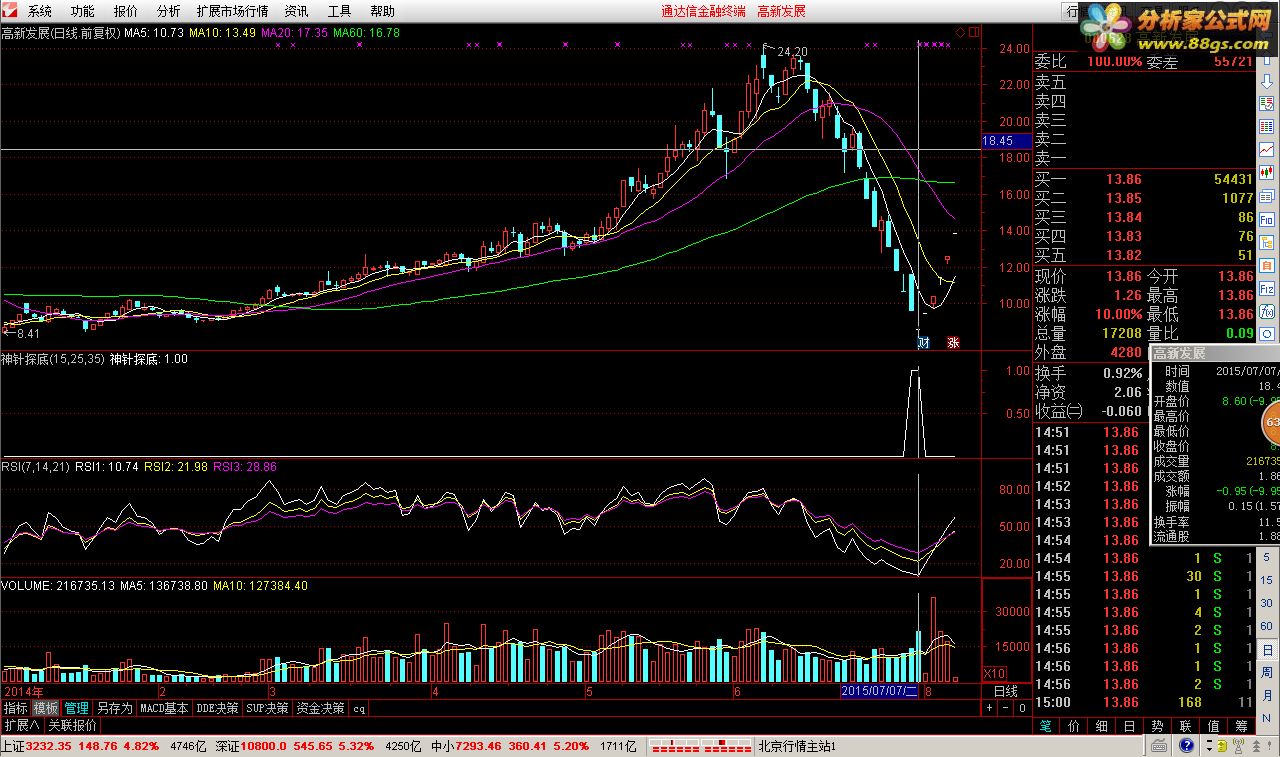Image resolution: width=1280 pixels, height=757 pixels.
Task: Click the 管理 manage button
Action: [77, 708]
